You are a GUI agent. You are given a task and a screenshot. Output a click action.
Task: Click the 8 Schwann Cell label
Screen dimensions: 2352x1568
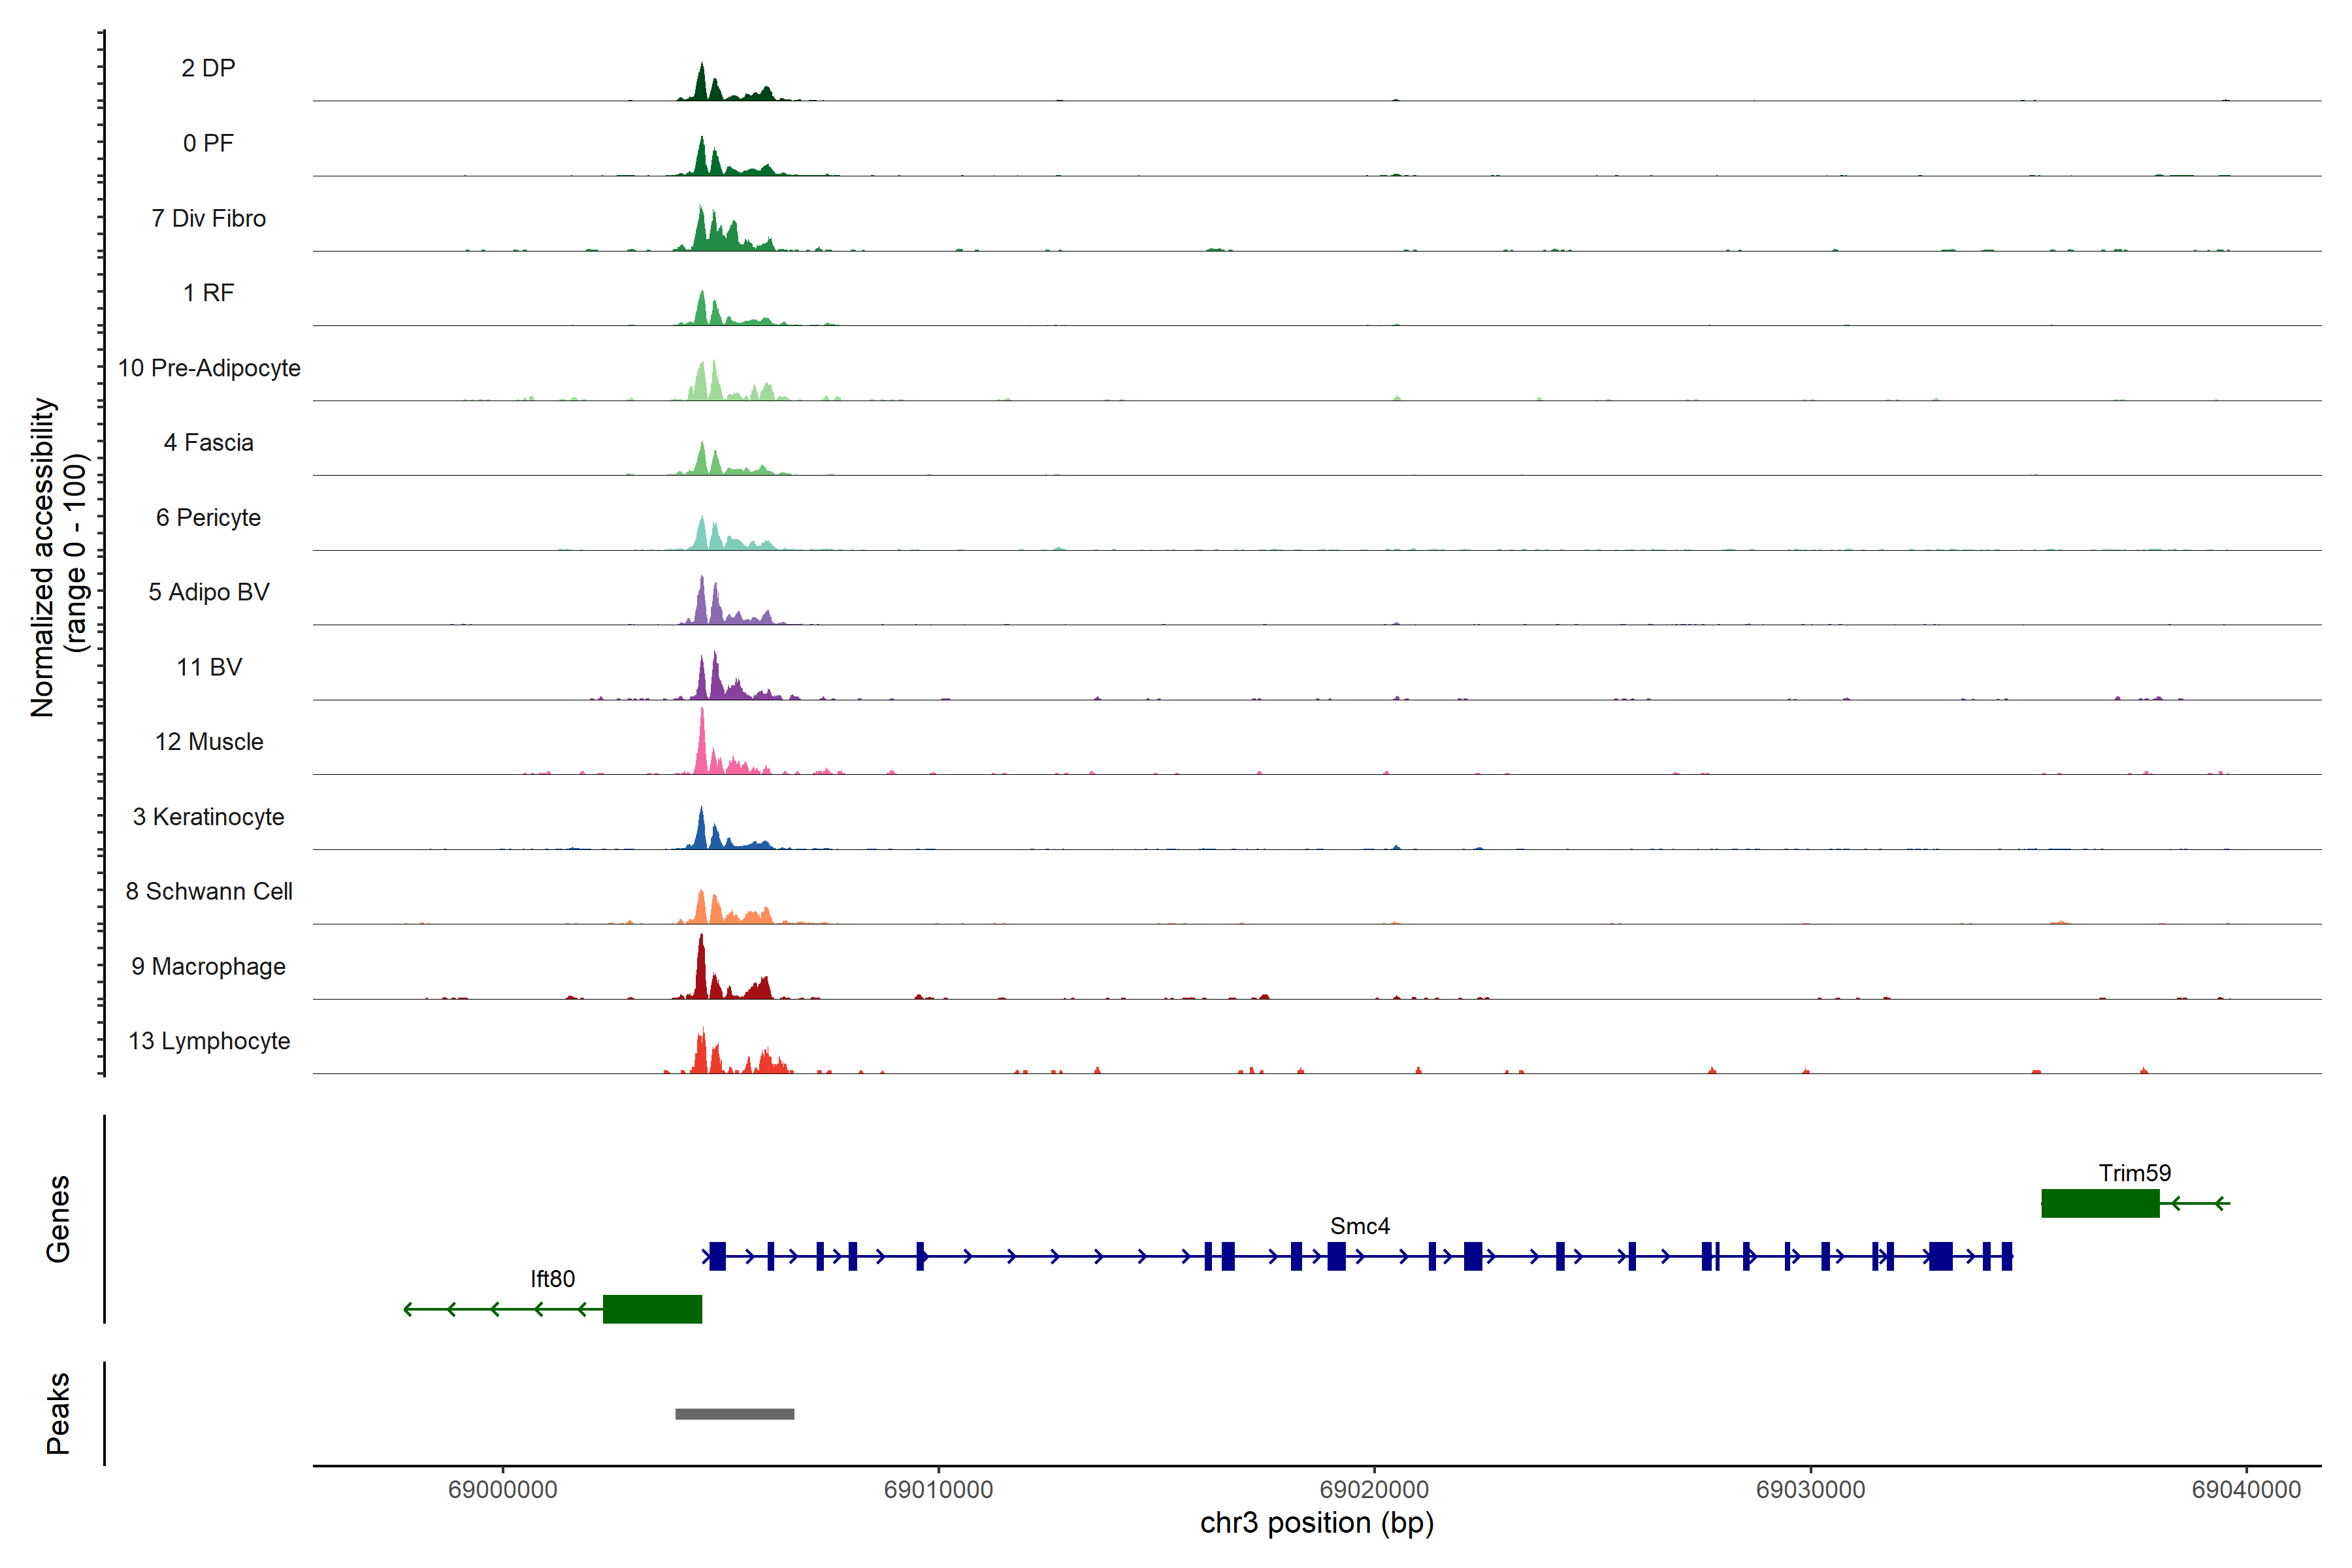(209, 891)
